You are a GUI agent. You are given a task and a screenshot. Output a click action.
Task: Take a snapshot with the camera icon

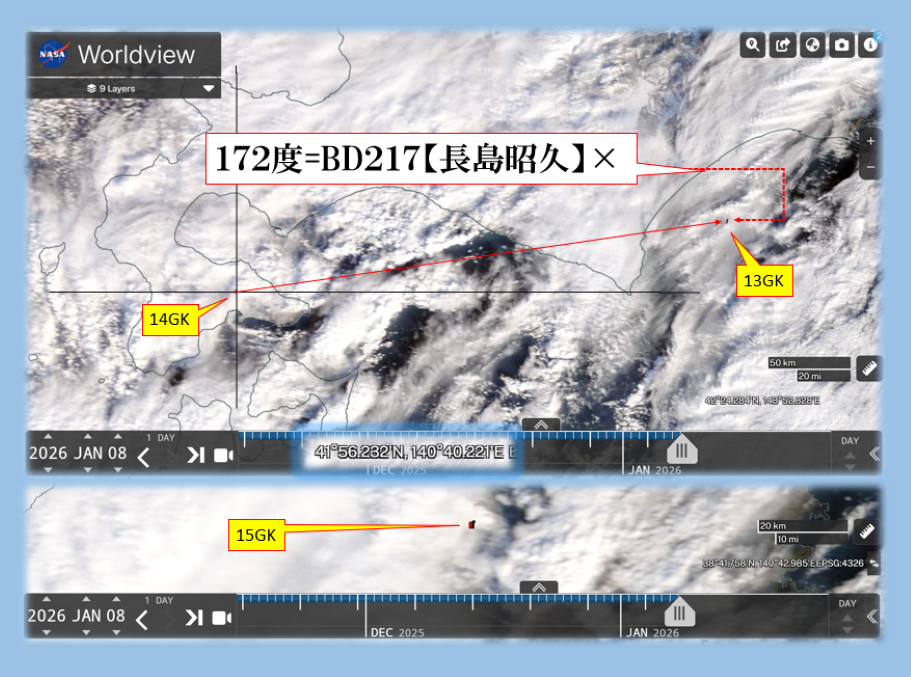pos(842,45)
